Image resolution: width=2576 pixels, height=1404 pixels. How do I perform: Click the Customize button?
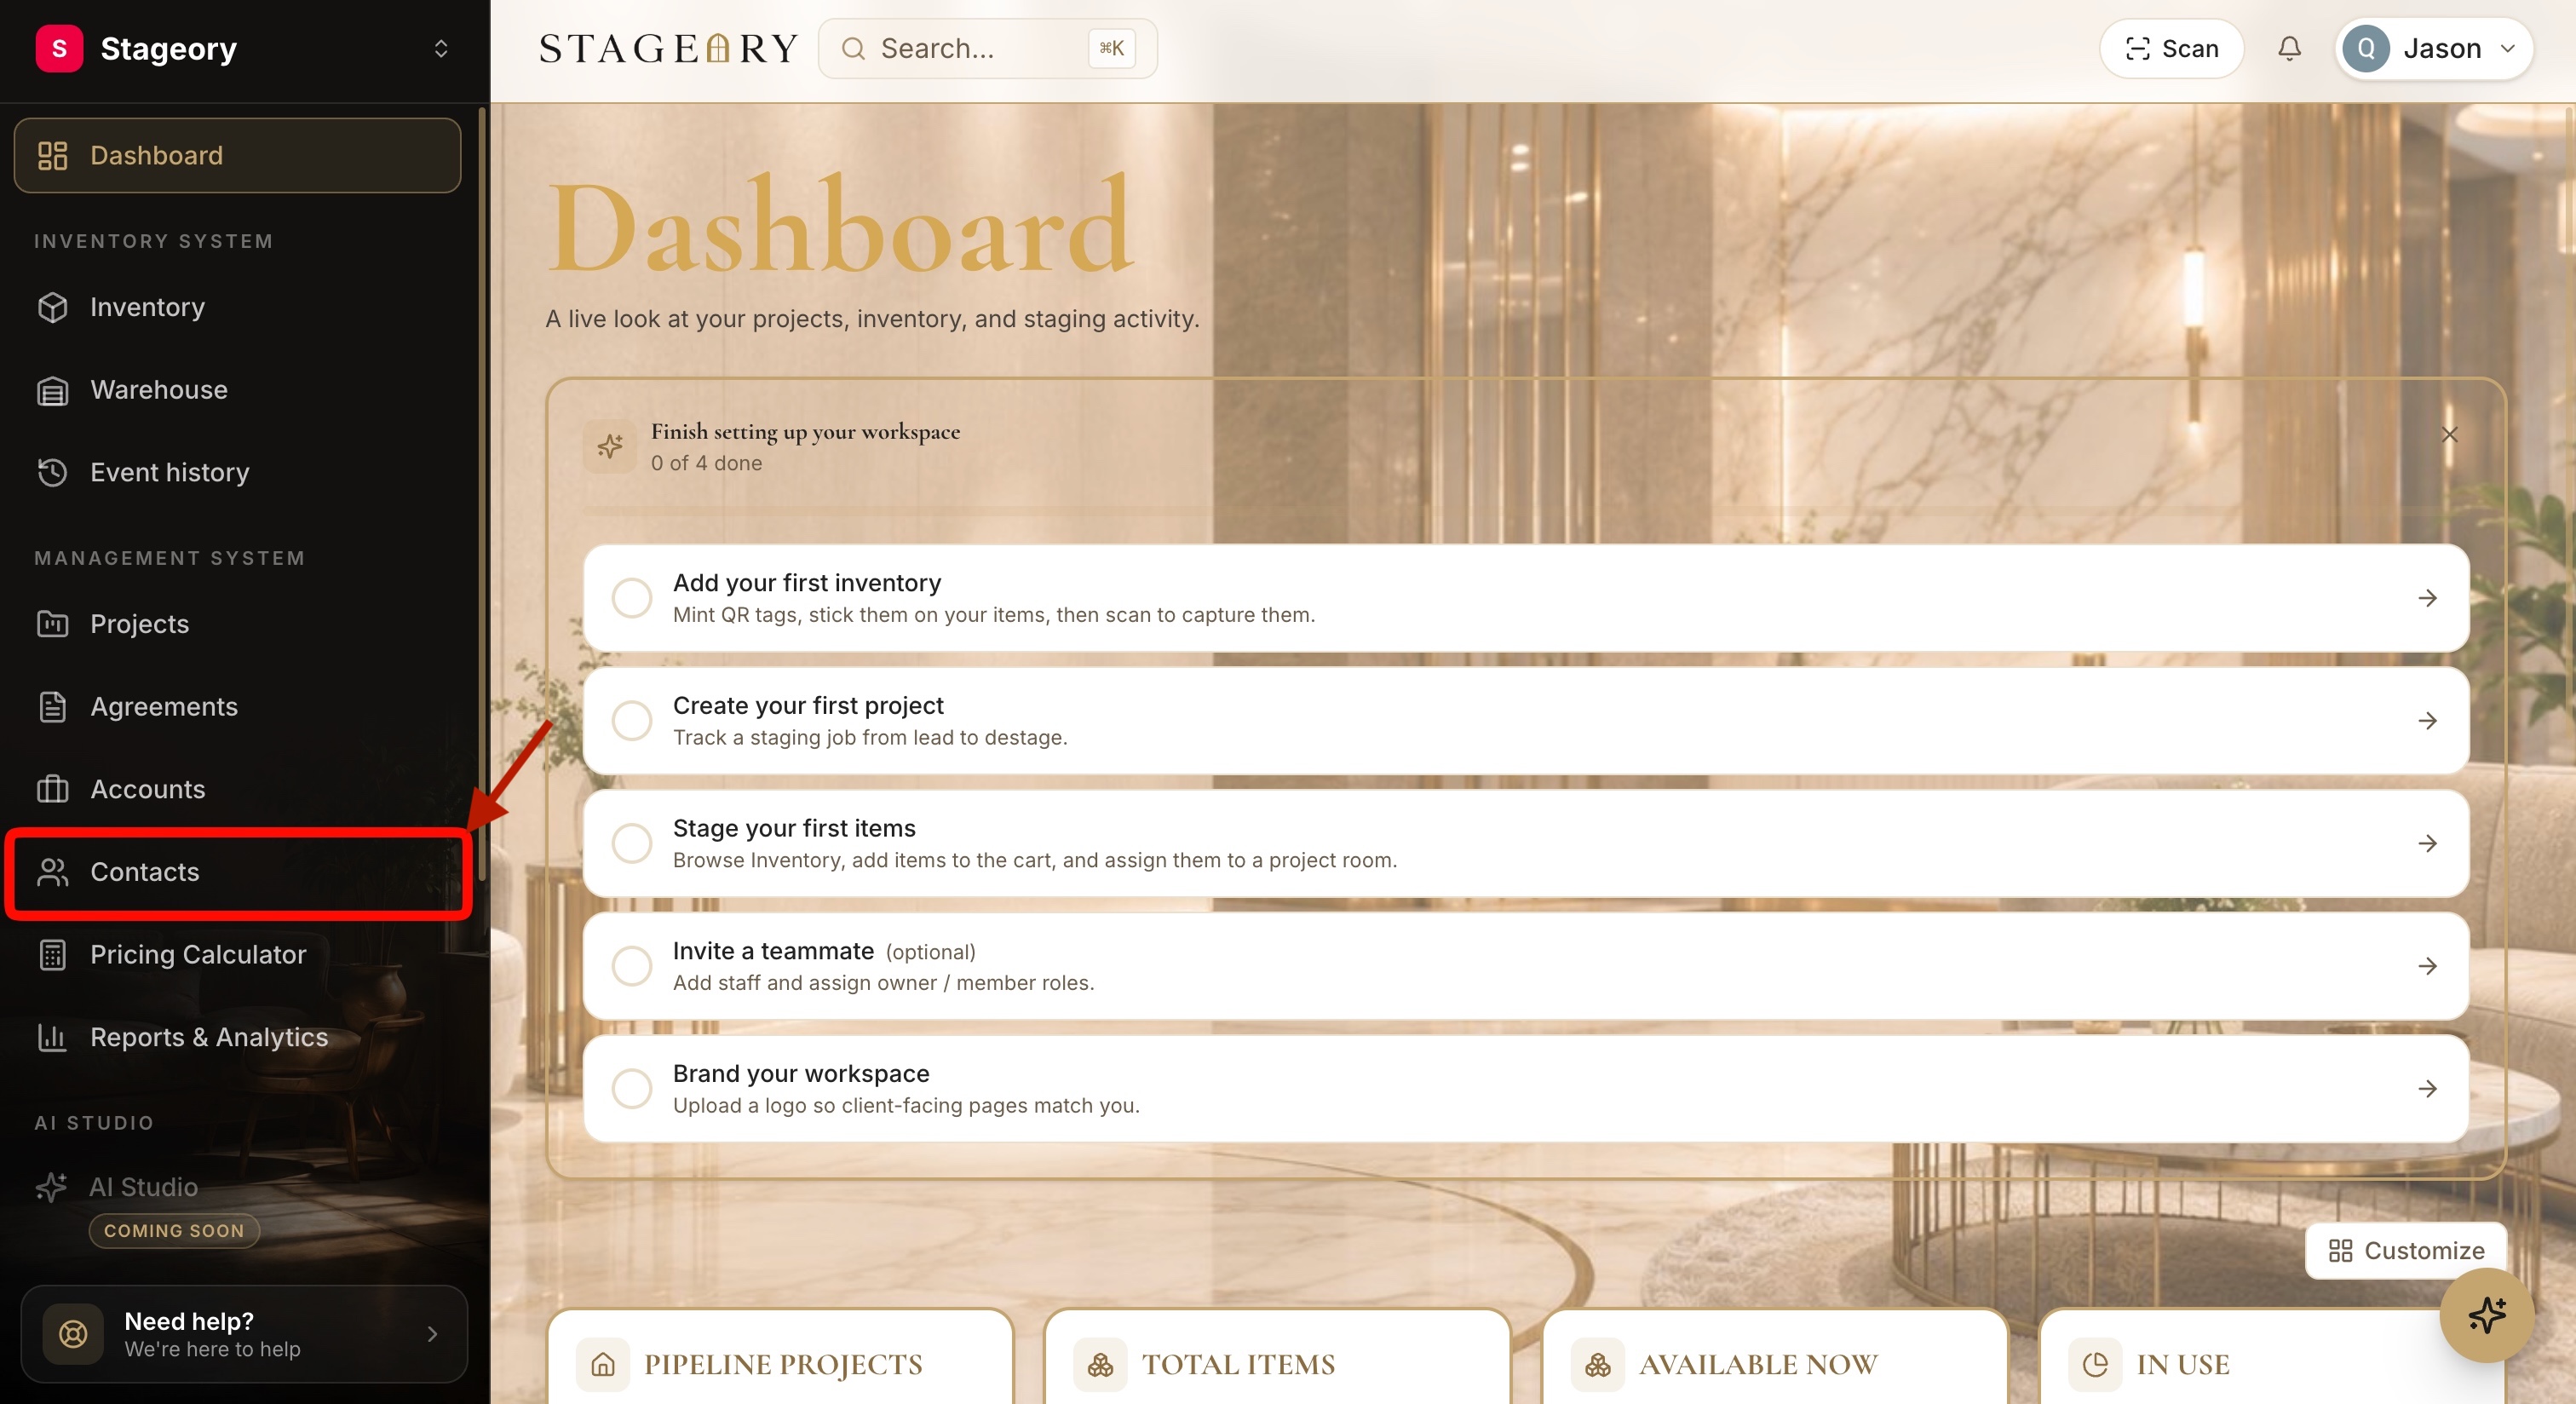click(x=2405, y=1250)
